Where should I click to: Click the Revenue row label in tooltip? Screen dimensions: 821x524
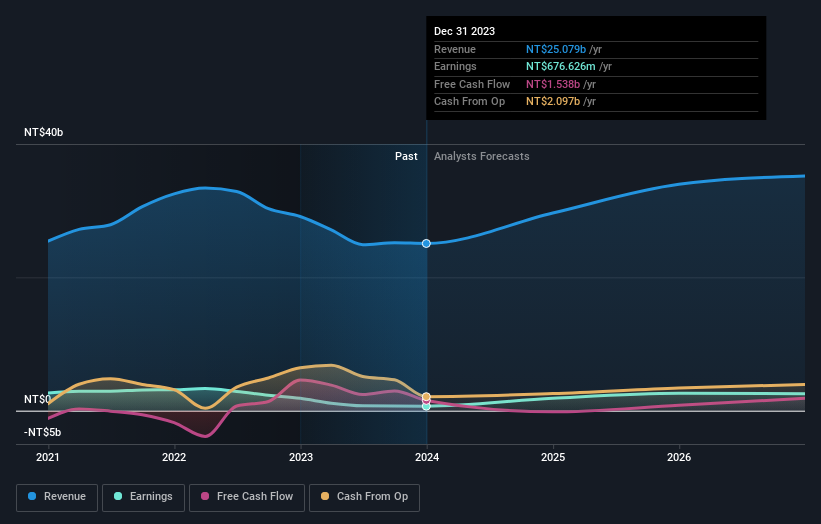pyautogui.click(x=454, y=49)
